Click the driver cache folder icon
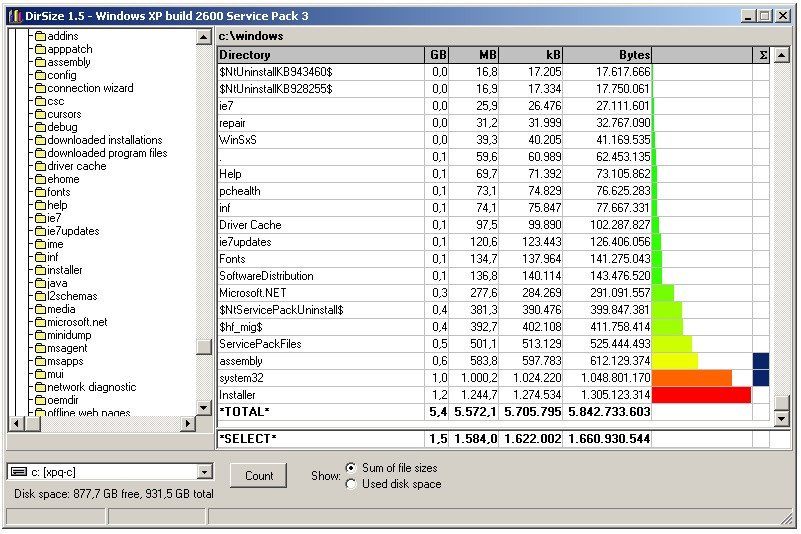Image resolution: width=801 pixels, height=534 pixels. click(40, 166)
